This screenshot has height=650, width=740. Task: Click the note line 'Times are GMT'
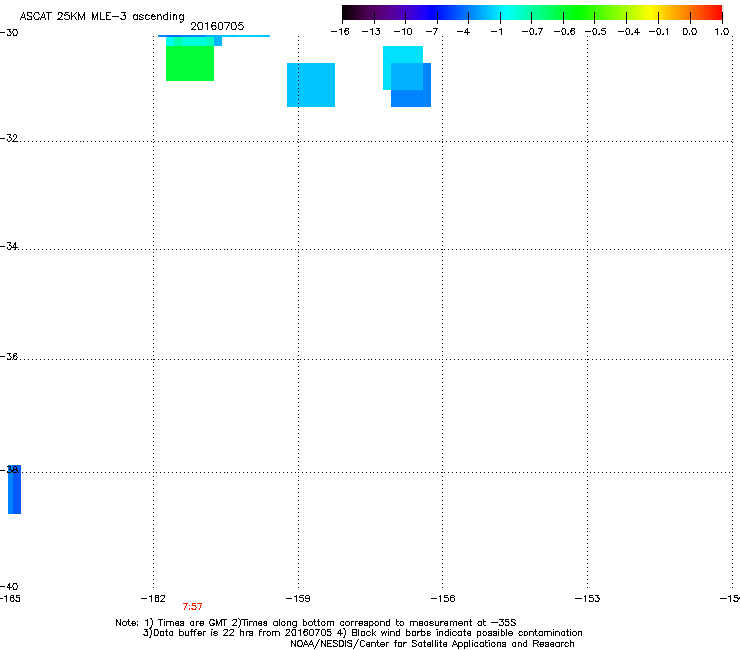(193, 623)
